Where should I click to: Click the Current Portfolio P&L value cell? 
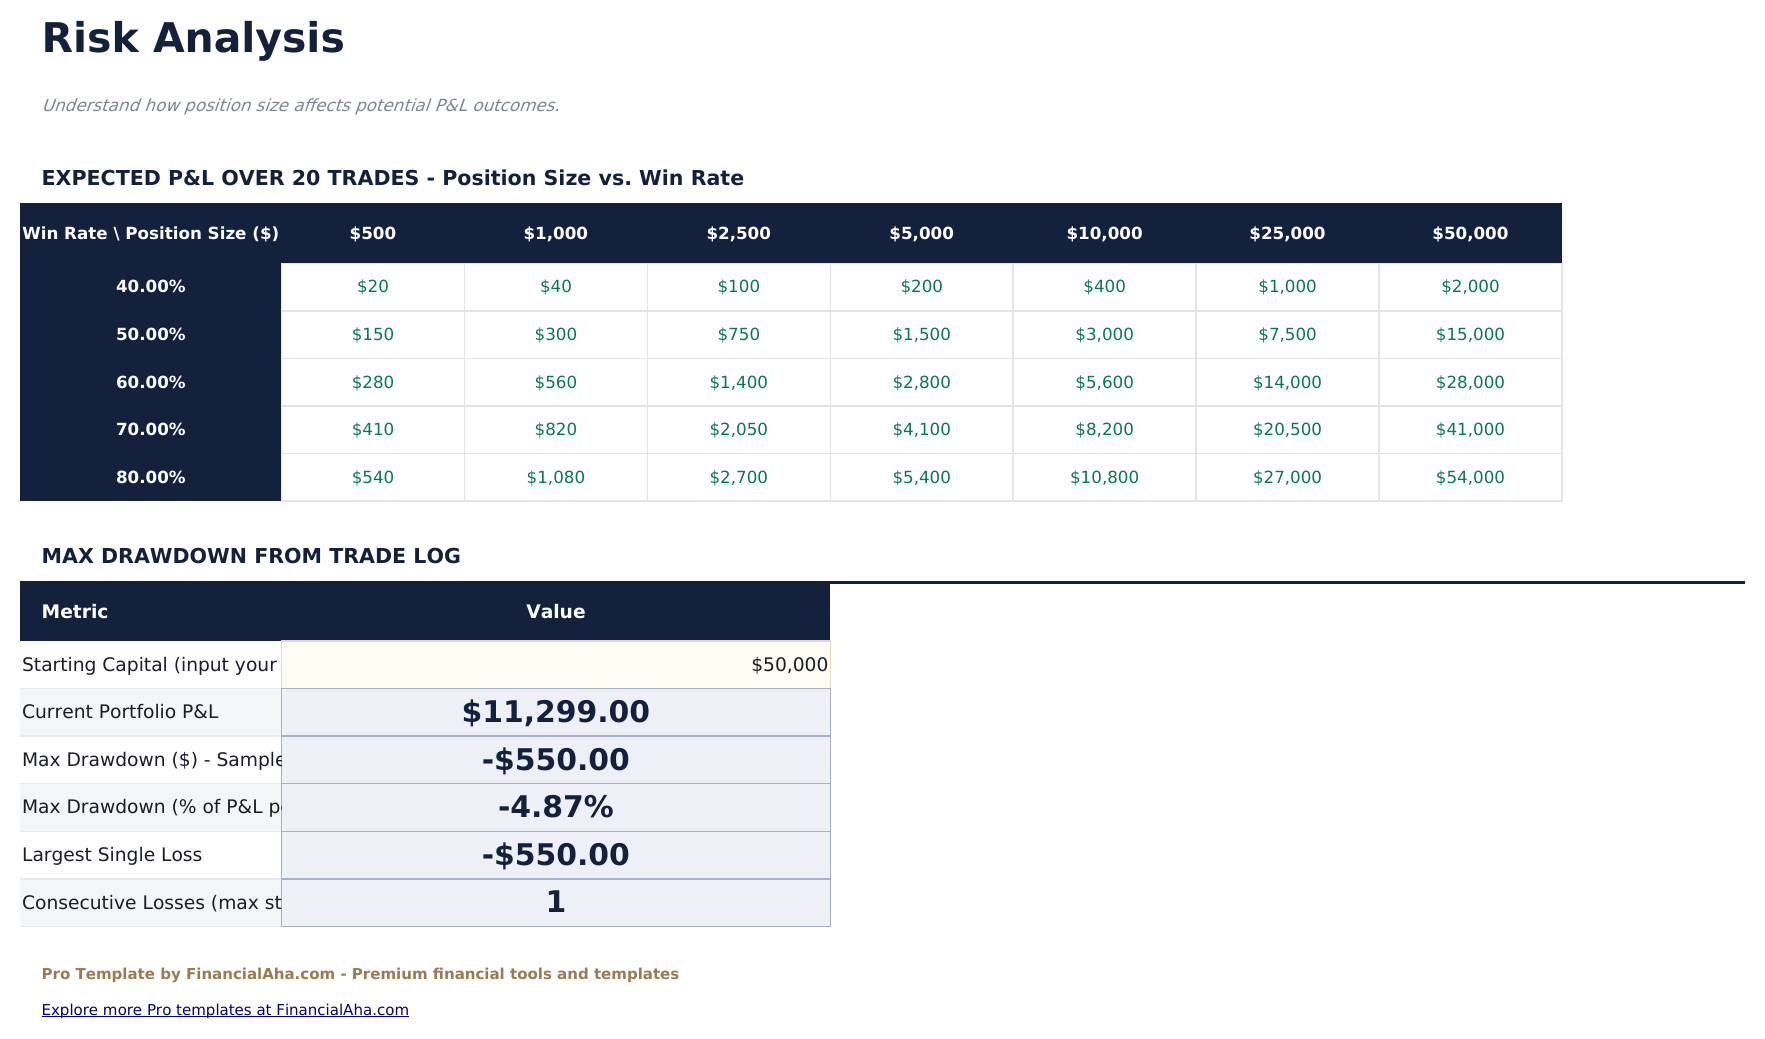point(555,712)
